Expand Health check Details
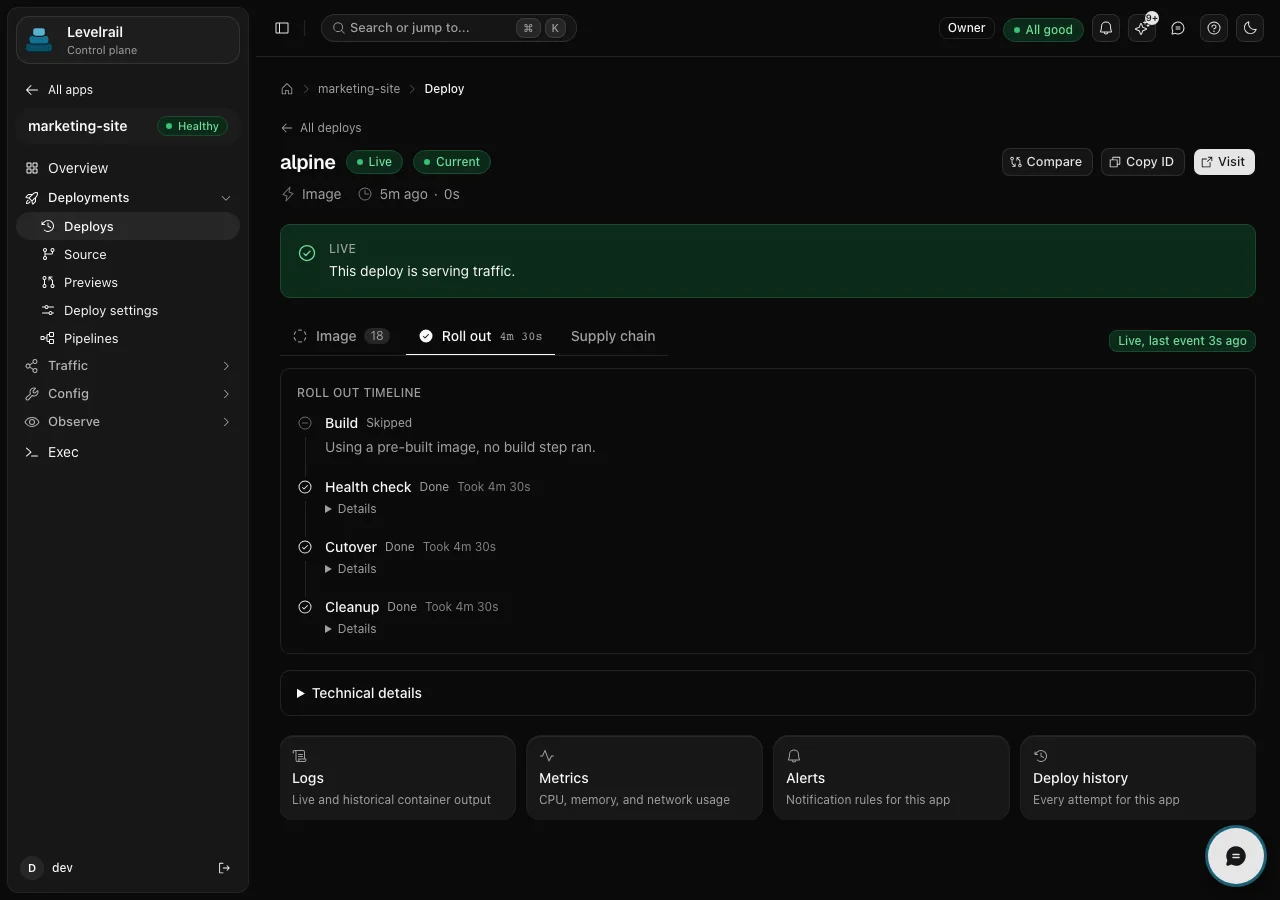 351,509
